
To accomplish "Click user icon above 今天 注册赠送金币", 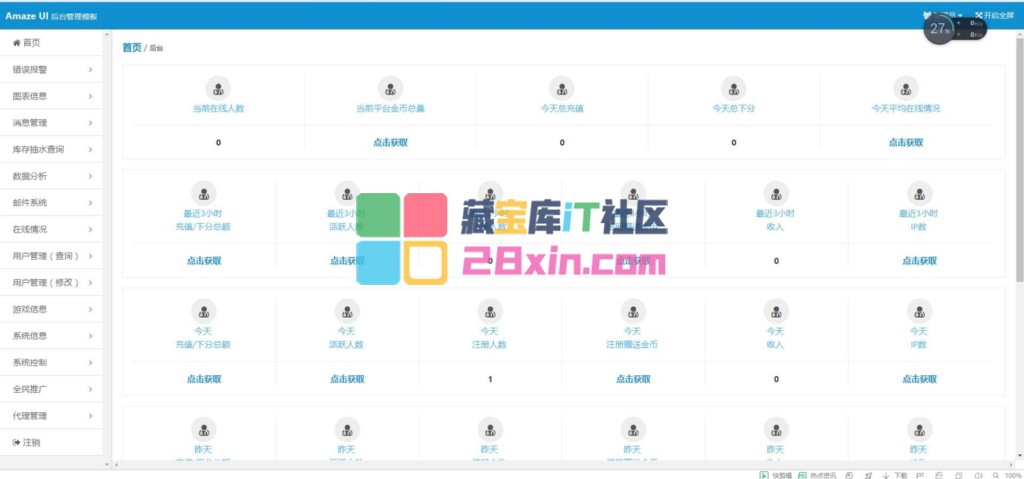I will click(633, 312).
